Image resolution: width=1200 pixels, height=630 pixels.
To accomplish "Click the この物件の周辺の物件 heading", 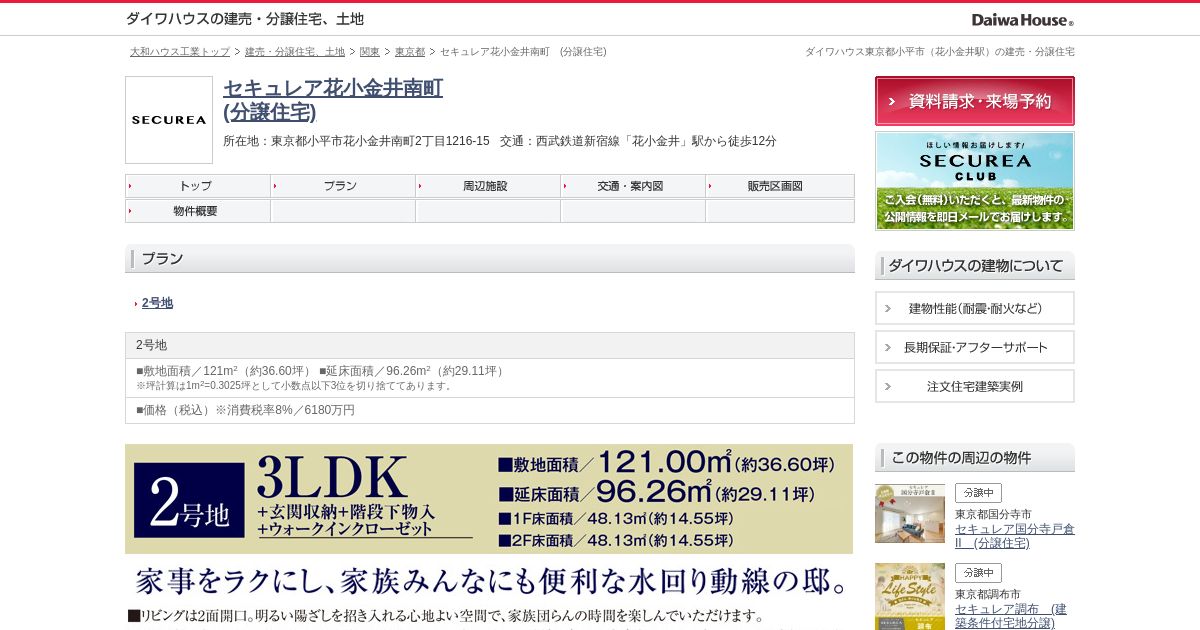I will coord(975,458).
